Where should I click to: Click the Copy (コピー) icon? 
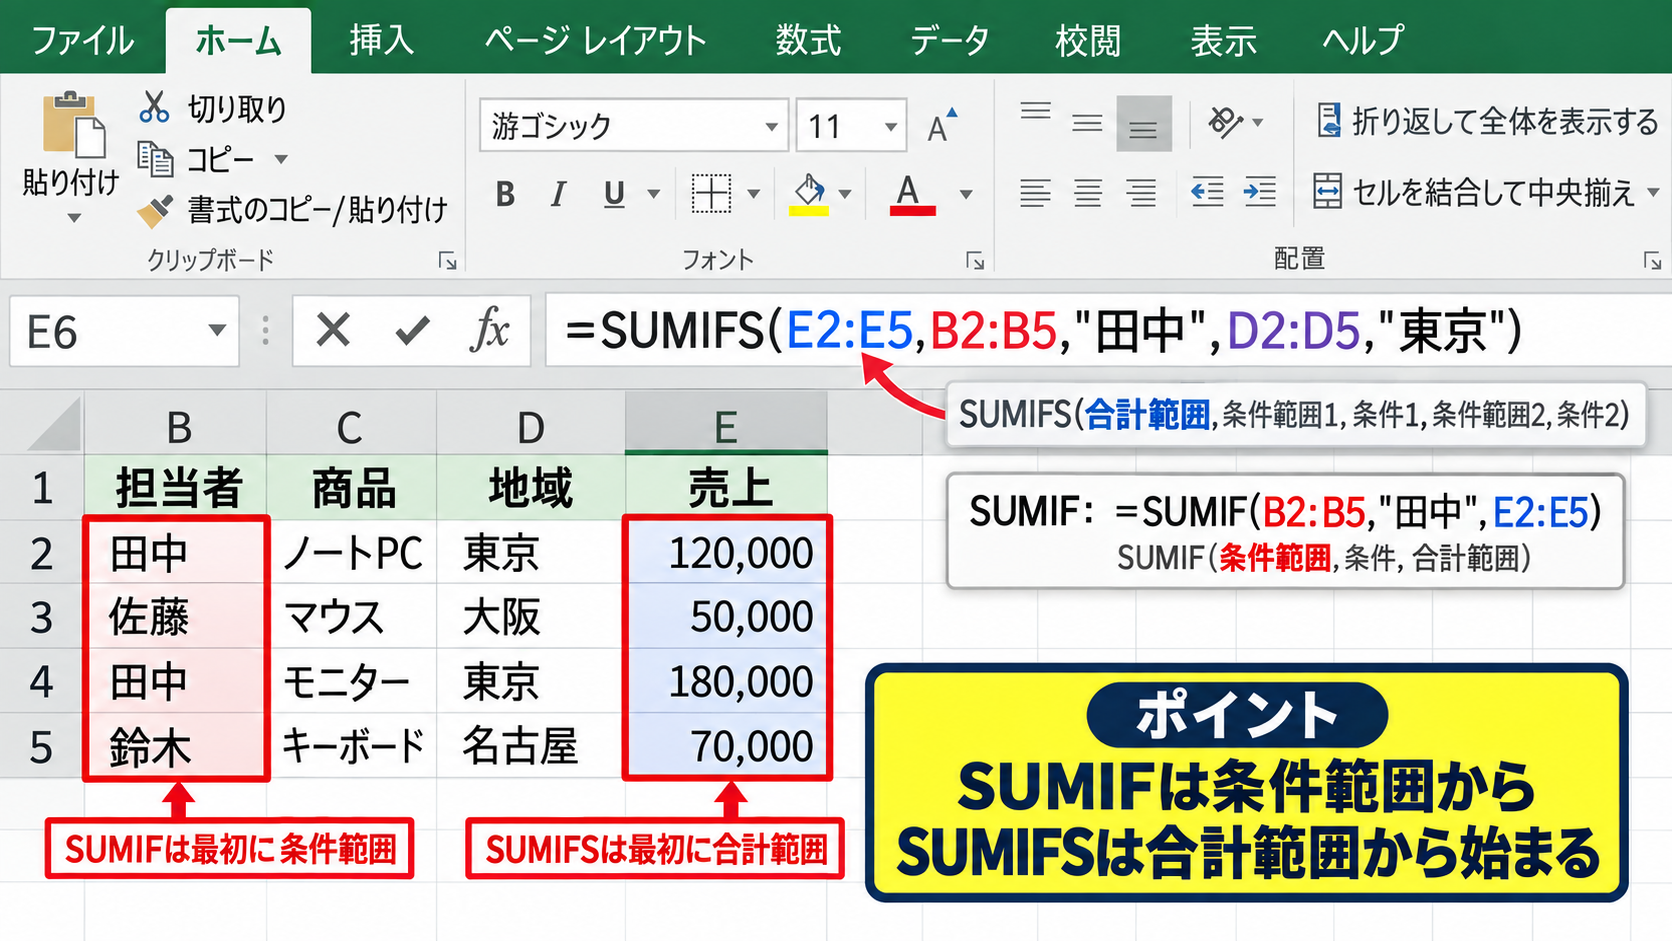pos(155,158)
